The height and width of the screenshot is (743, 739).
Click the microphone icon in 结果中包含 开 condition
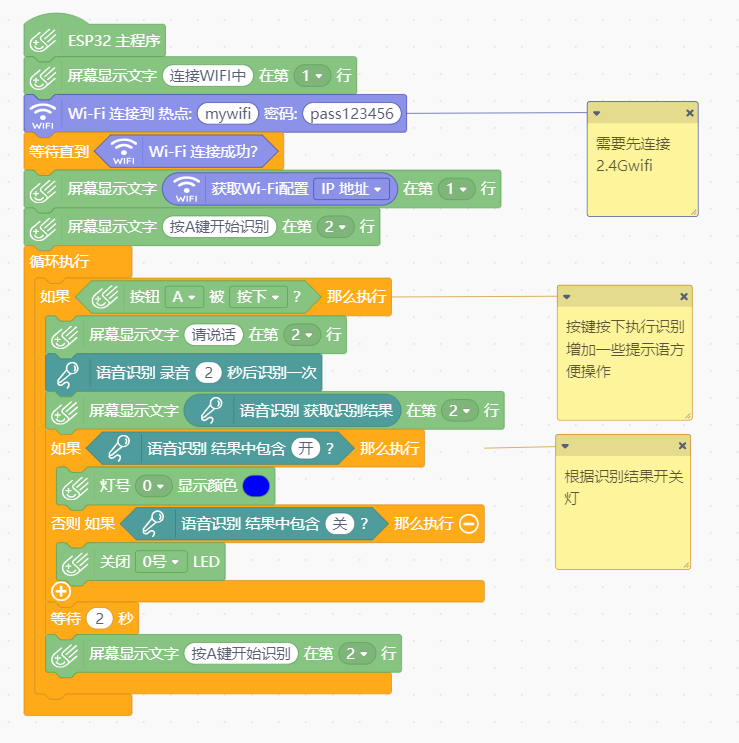click(x=118, y=448)
